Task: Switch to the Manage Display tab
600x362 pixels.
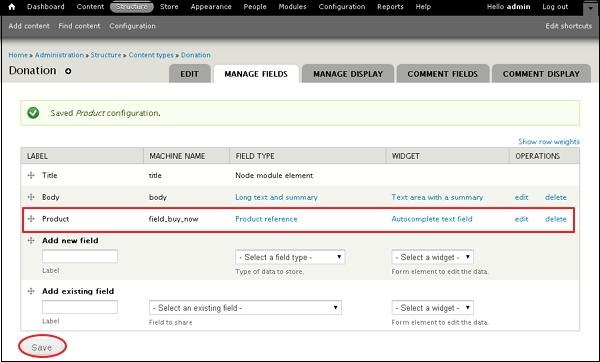Action: (348, 74)
